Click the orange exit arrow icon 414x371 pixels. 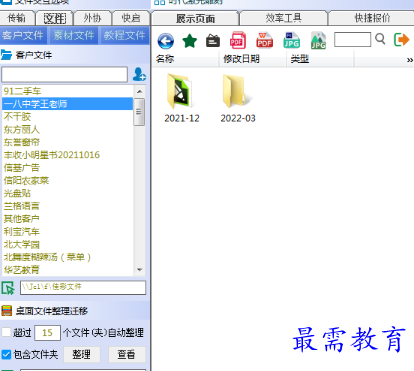pyautogui.click(x=401, y=40)
